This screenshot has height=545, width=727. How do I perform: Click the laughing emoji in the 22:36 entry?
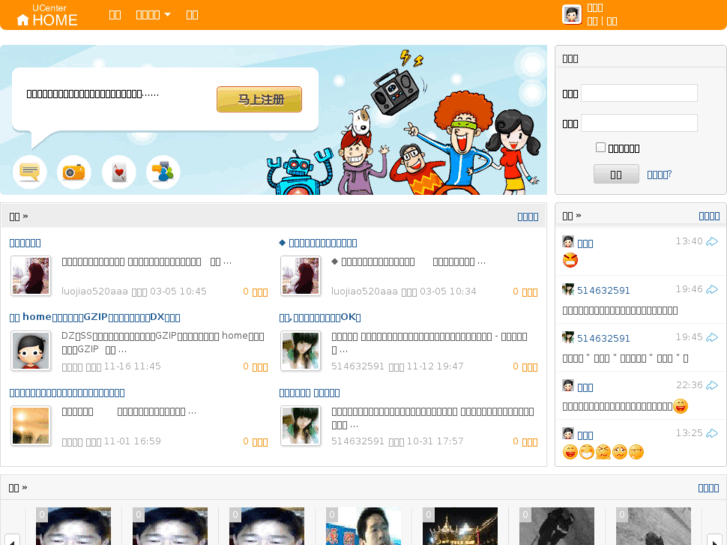pos(680,406)
